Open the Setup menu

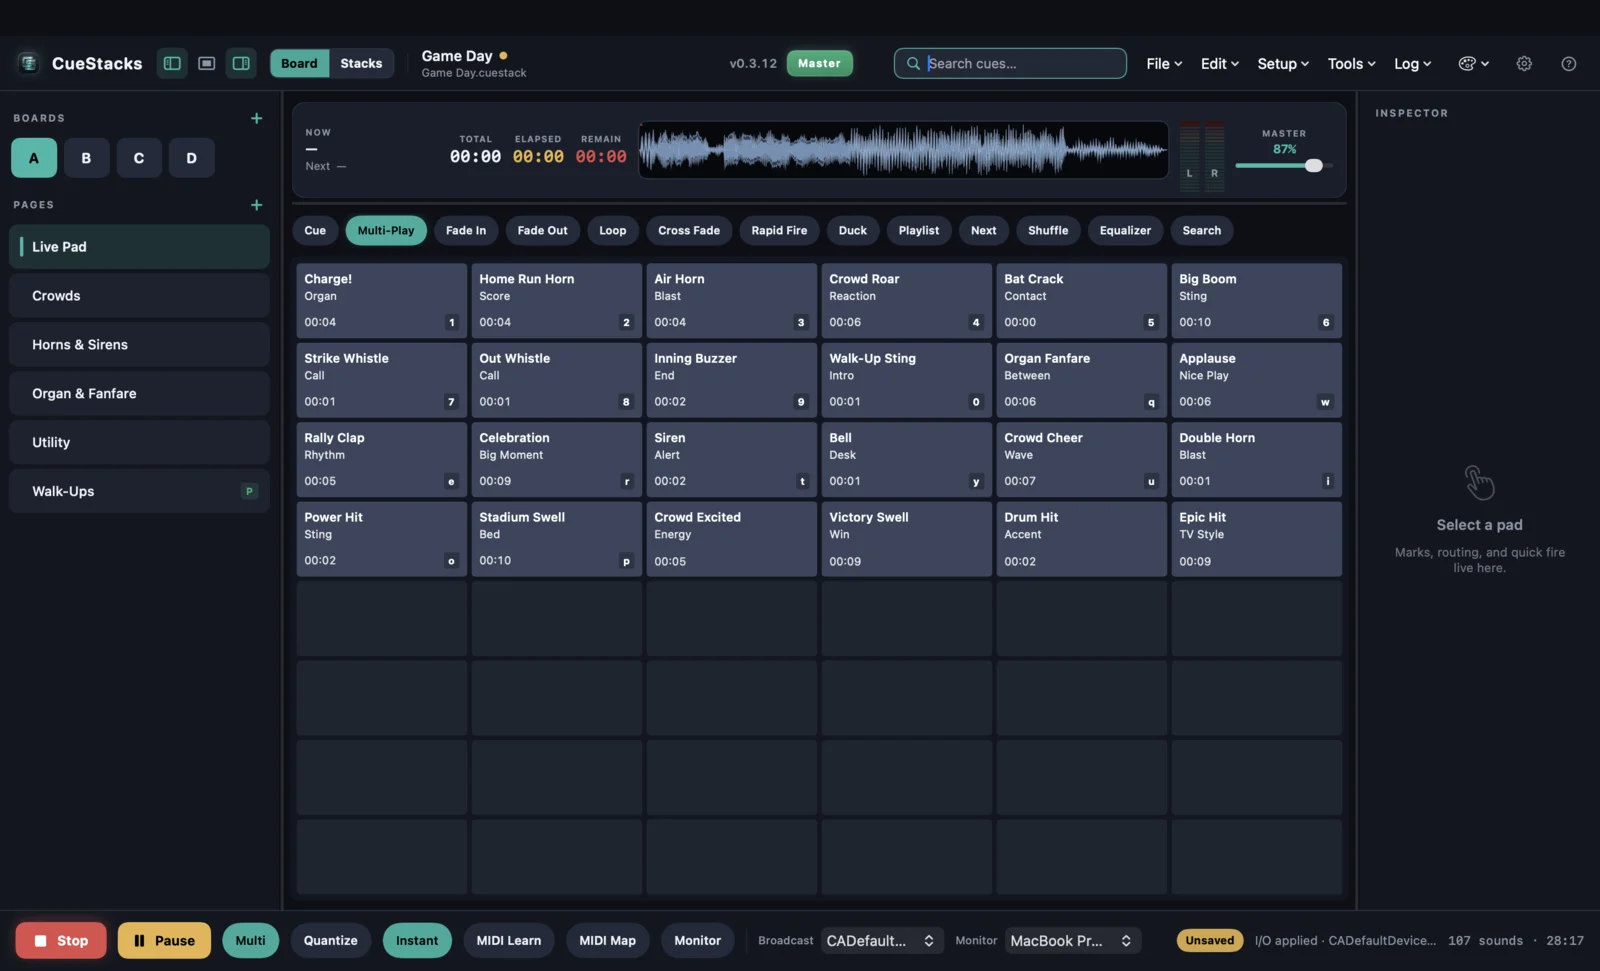point(1283,63)
